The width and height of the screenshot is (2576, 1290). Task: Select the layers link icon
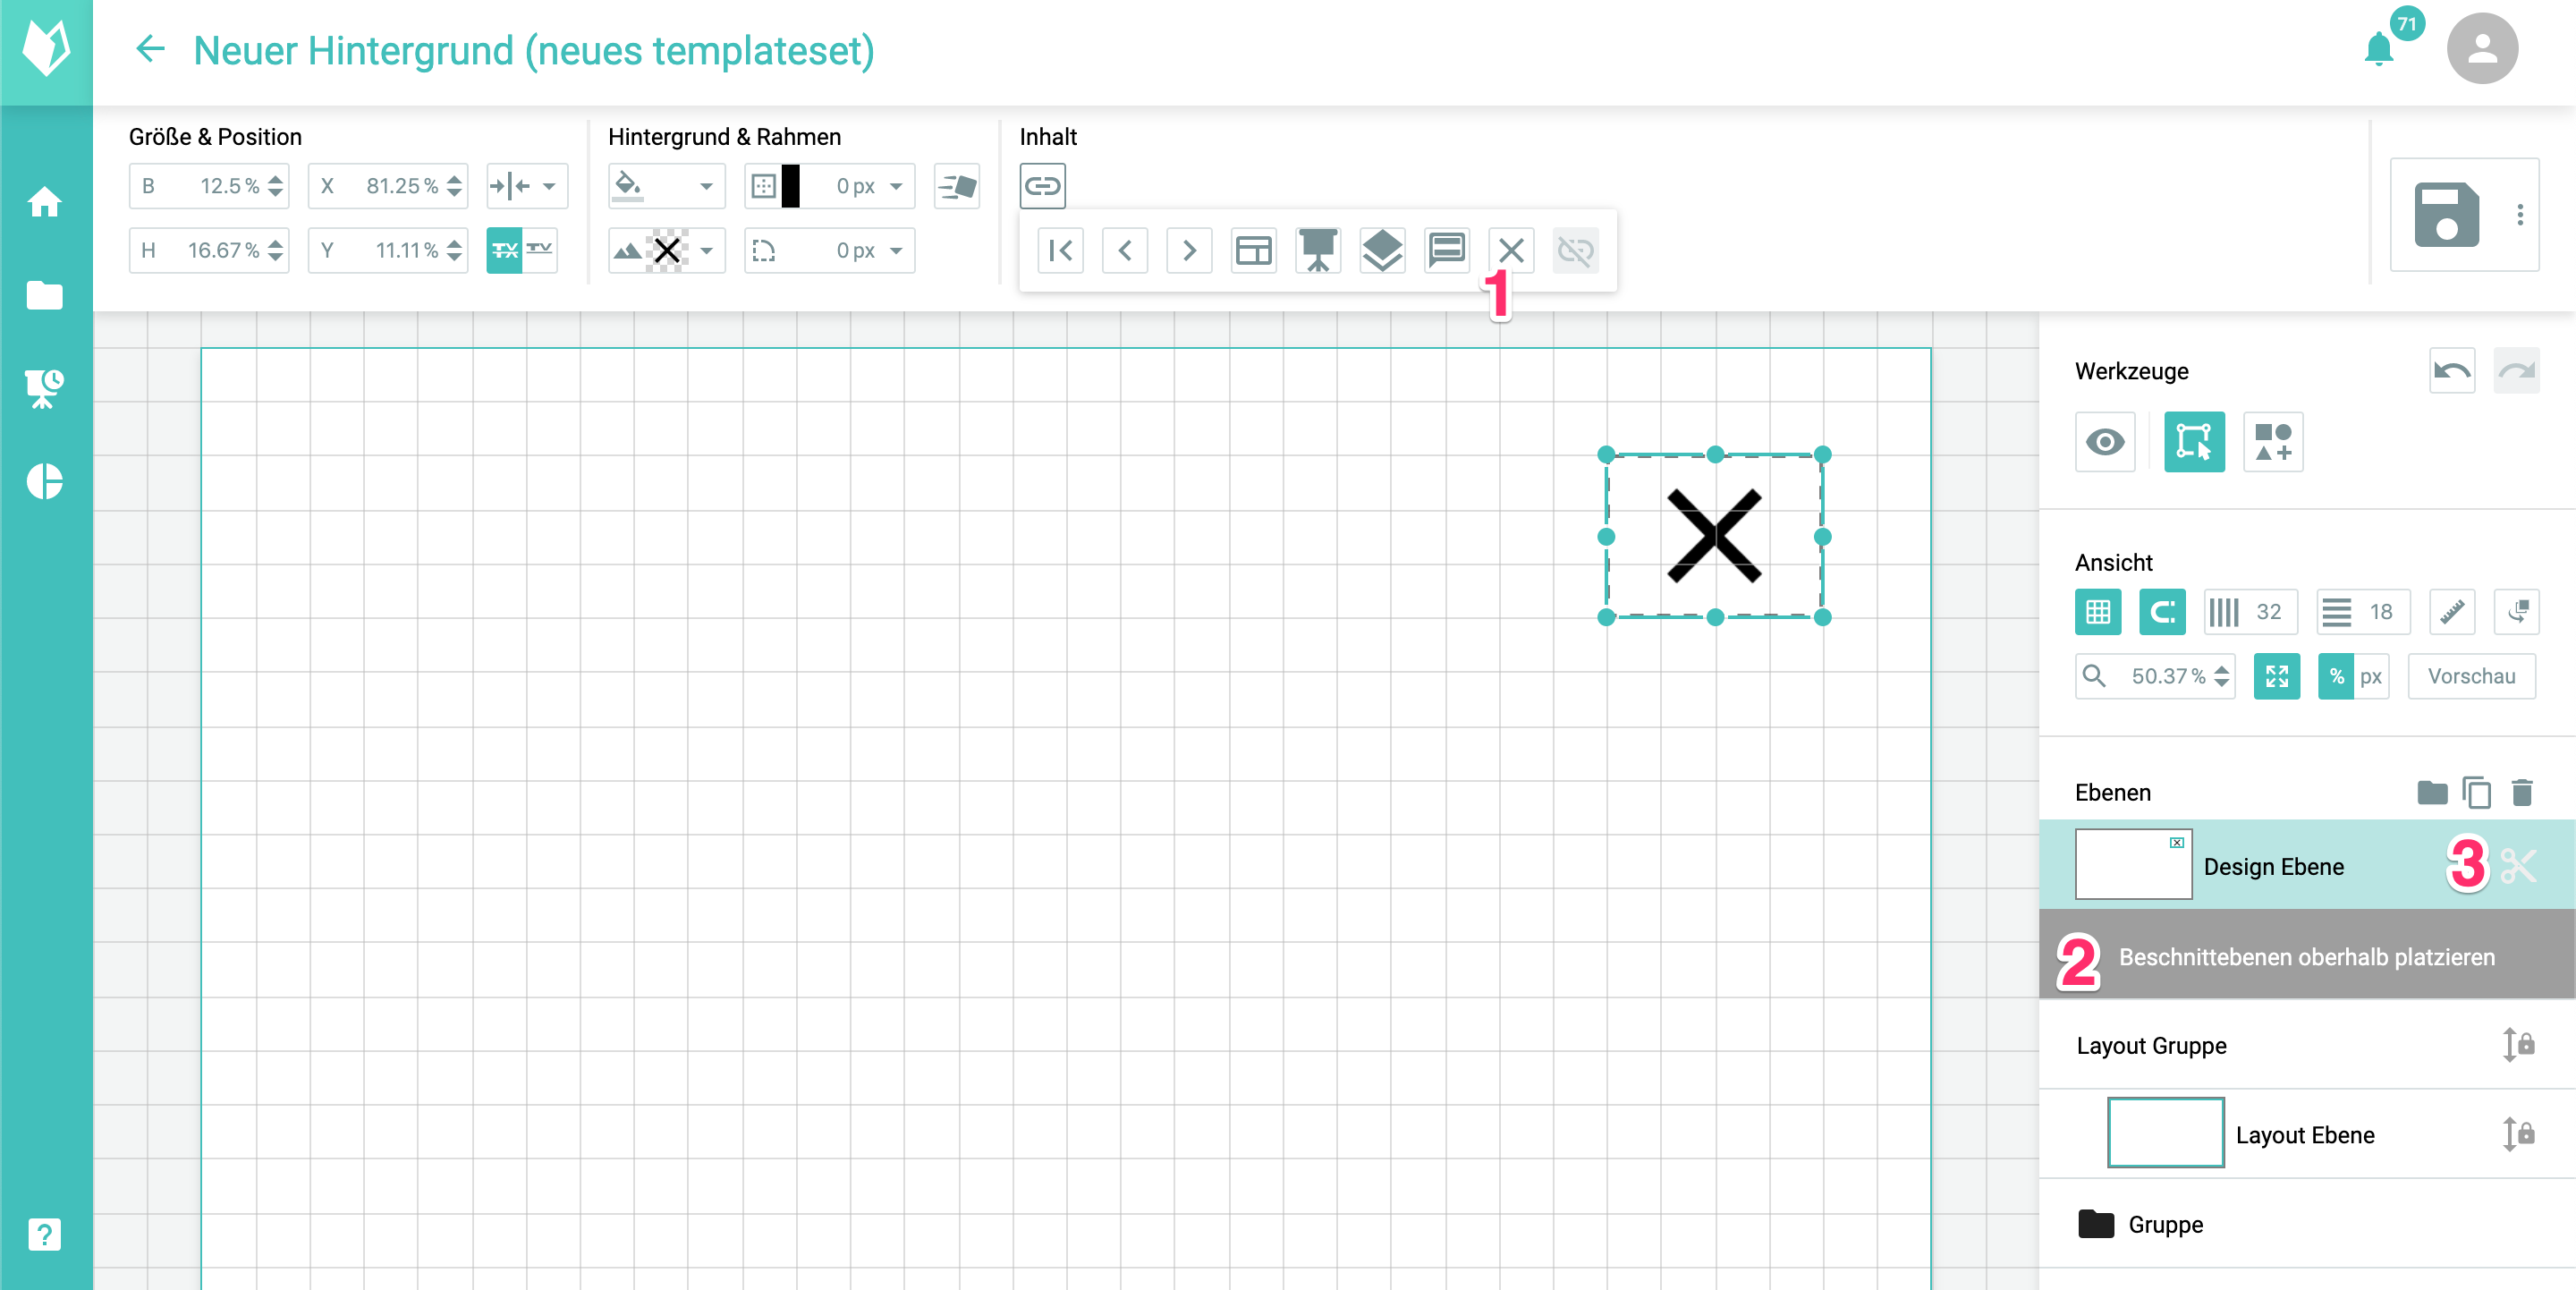coord(1382,250)
